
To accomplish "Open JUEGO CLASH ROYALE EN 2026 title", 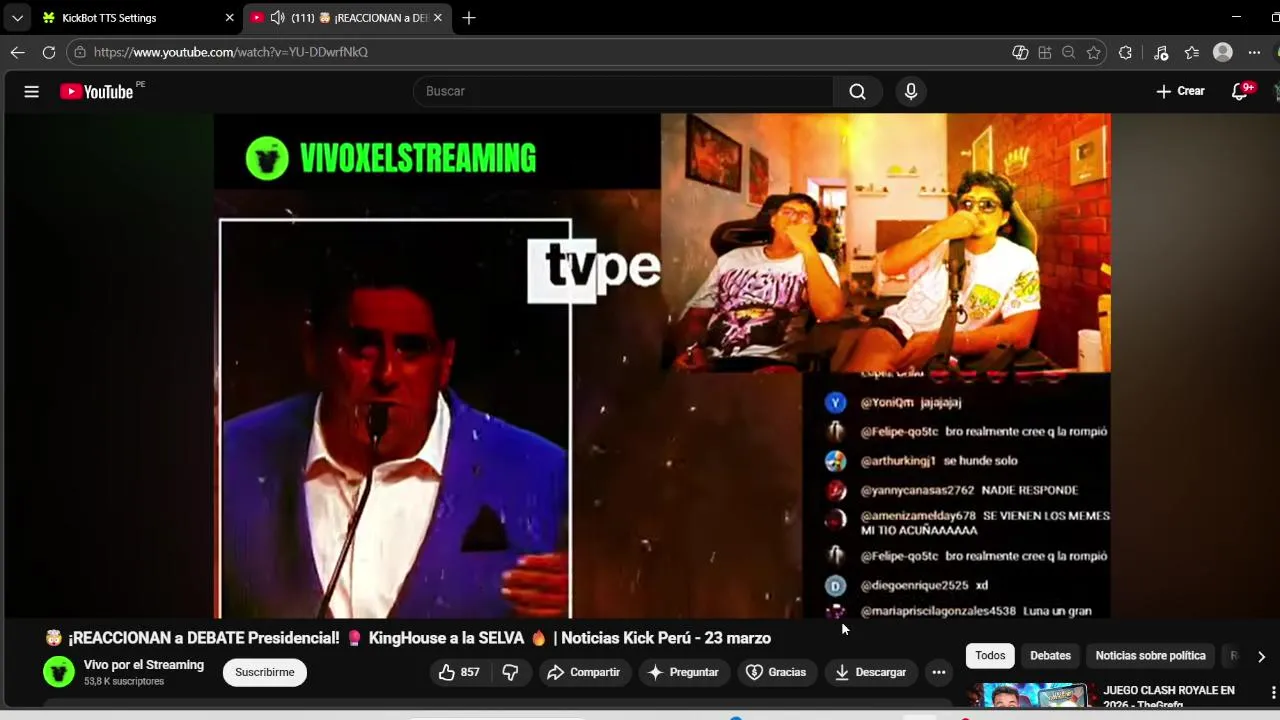I will (1169, 697).
